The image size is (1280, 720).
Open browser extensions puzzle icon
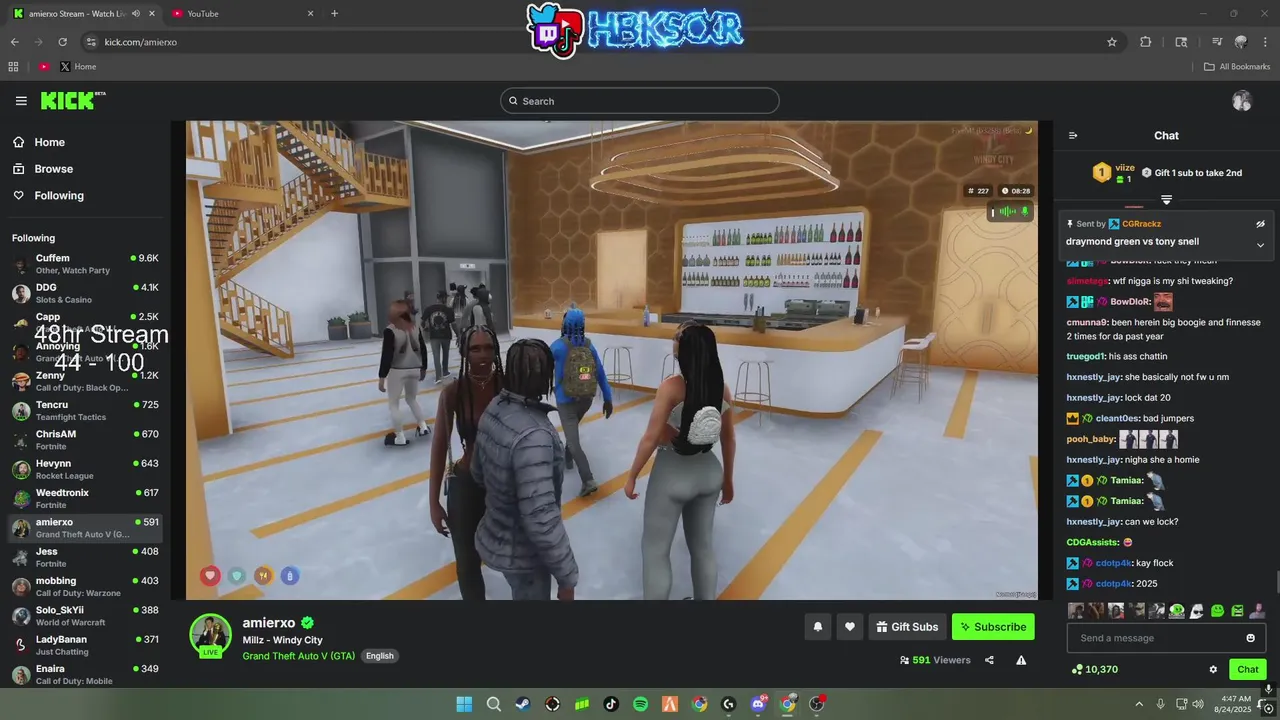click(x=1146, y=42)
